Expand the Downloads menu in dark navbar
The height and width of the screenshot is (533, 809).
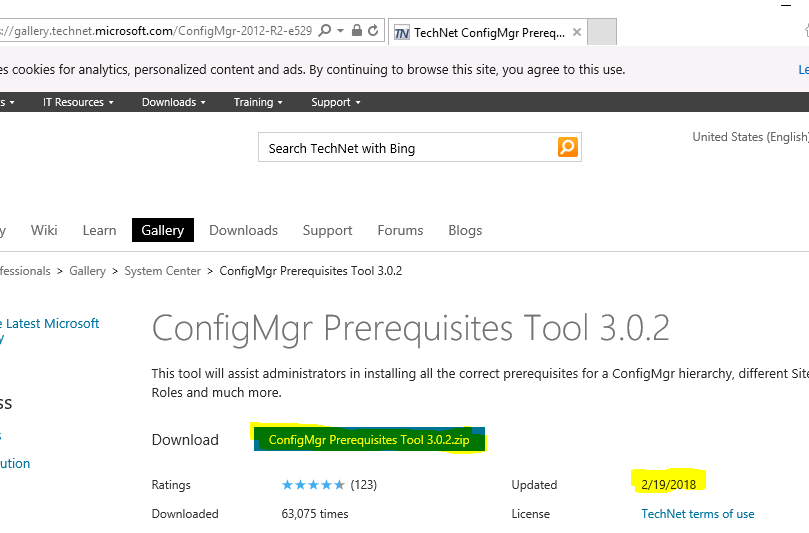(174, 102)
